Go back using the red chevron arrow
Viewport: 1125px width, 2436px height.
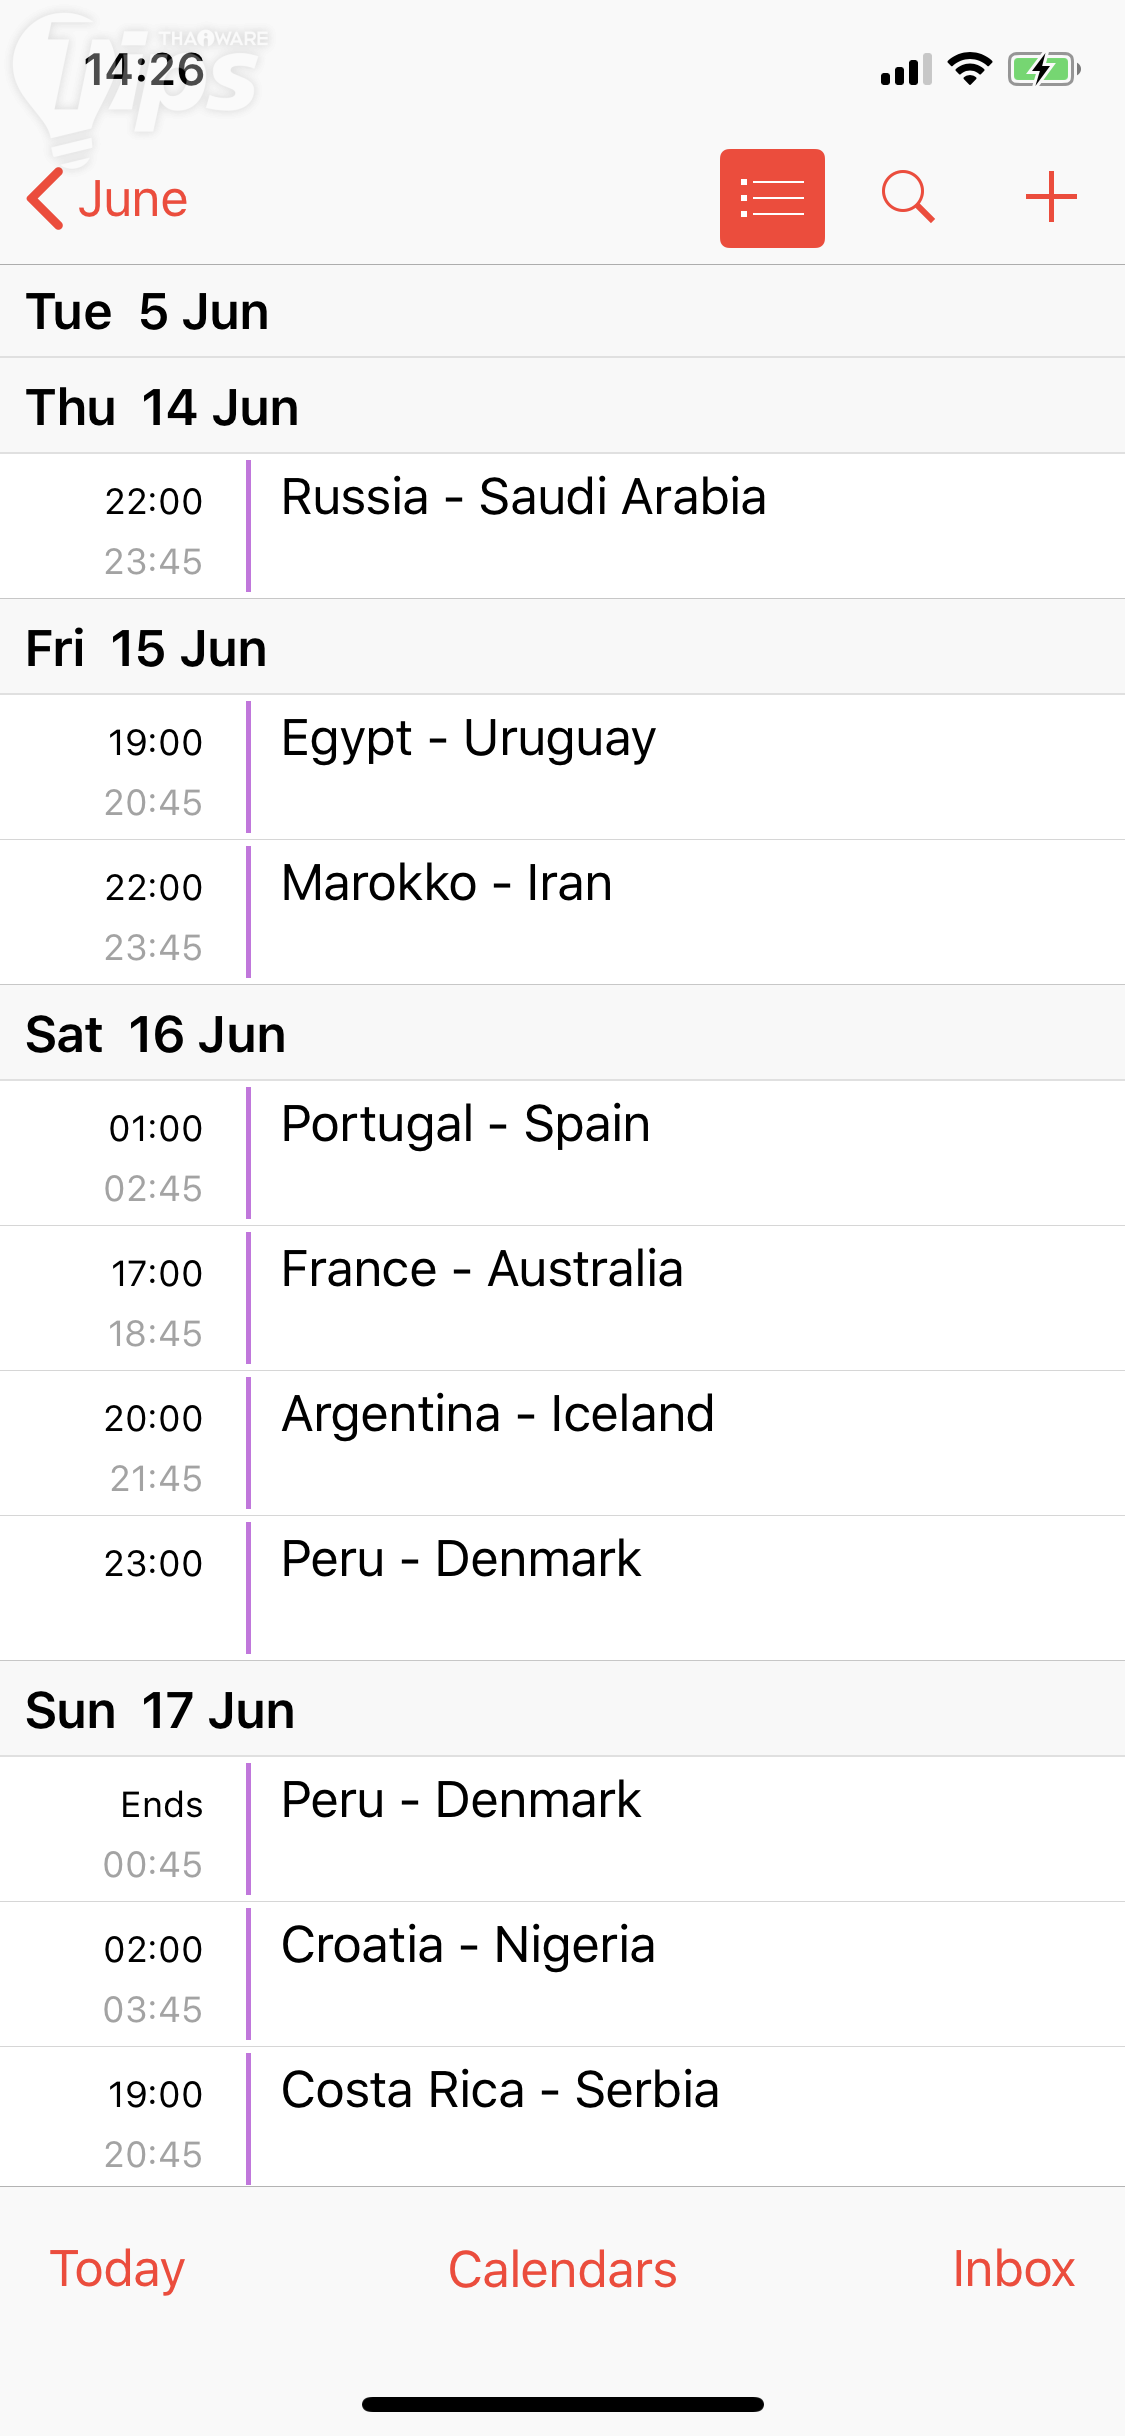click(46, 199)
